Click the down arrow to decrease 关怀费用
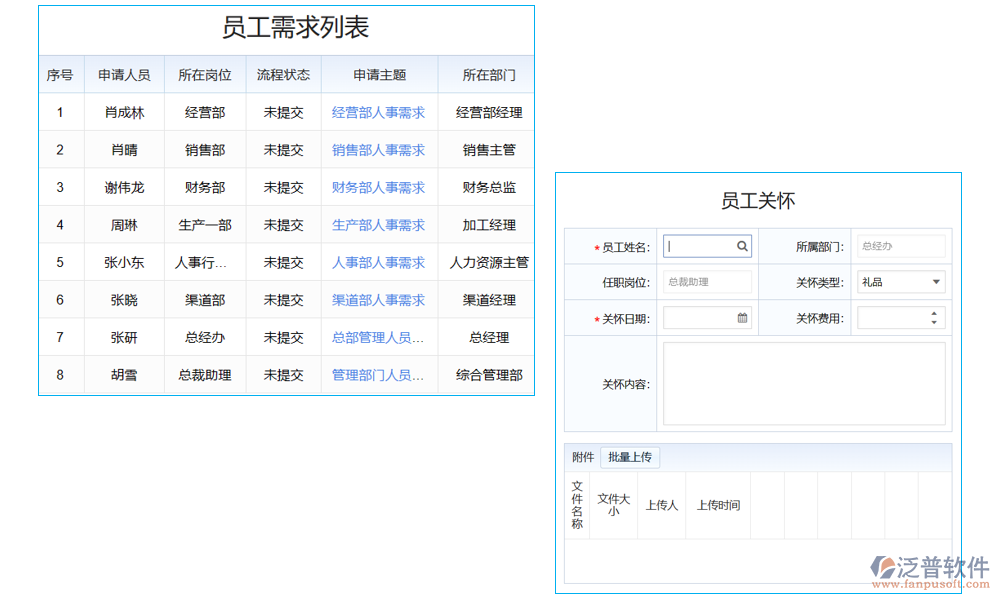The height and width of the screenshot is (600, 1000). pyautogui.click(x=933, y=321)
